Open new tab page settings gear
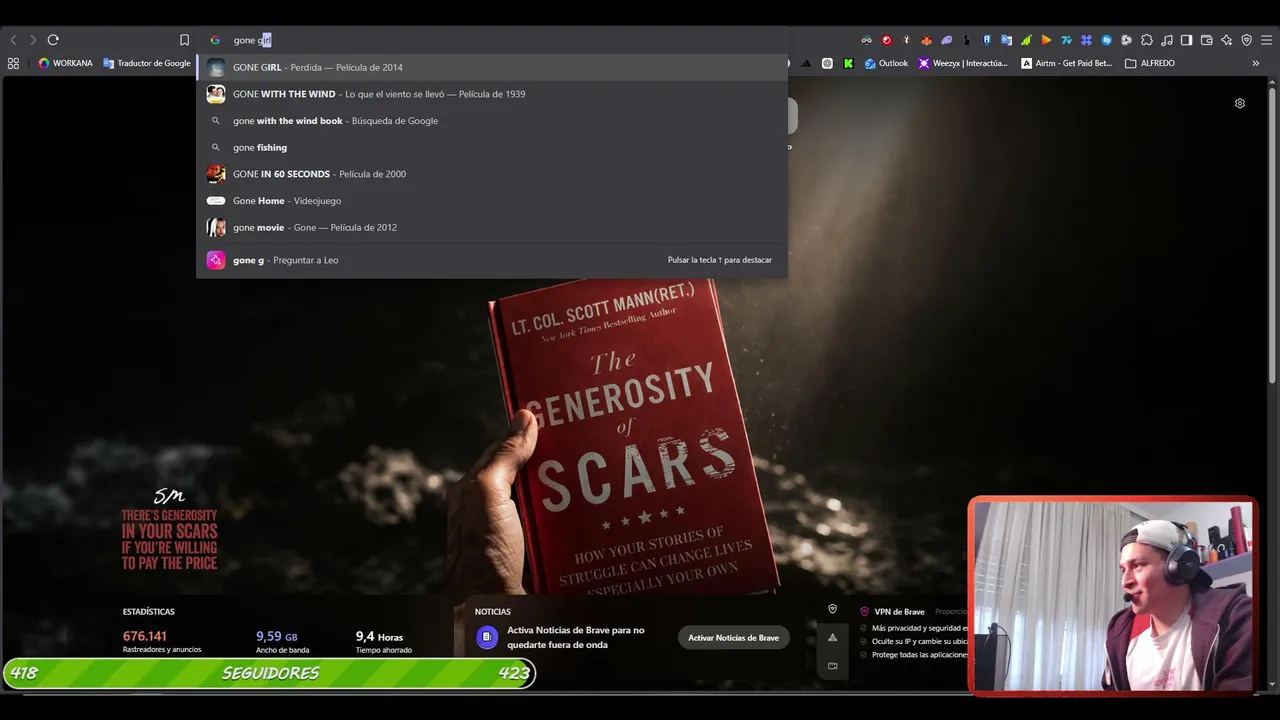Image resolution: width=1280 pixels, height=720 pixels. tap(1240, 103)
